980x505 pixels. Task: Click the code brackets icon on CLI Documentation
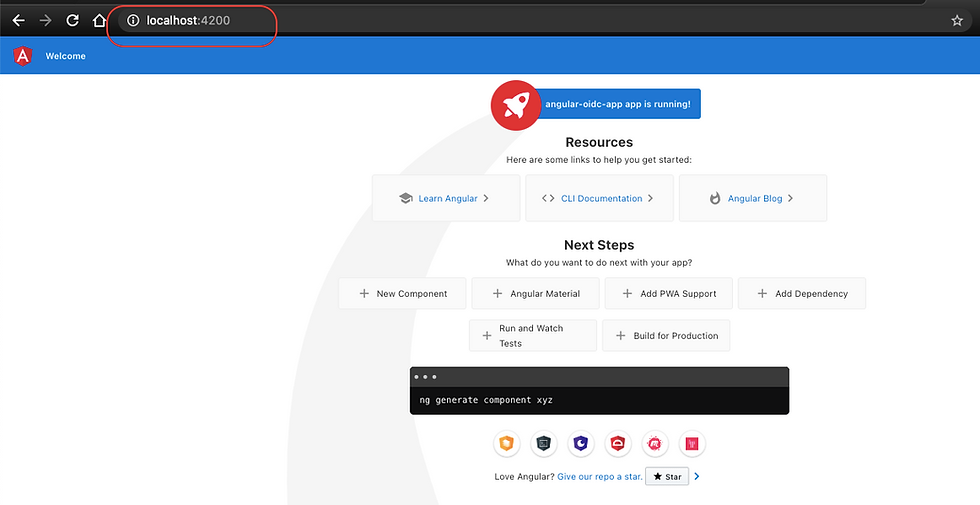(x=548, y=198)
